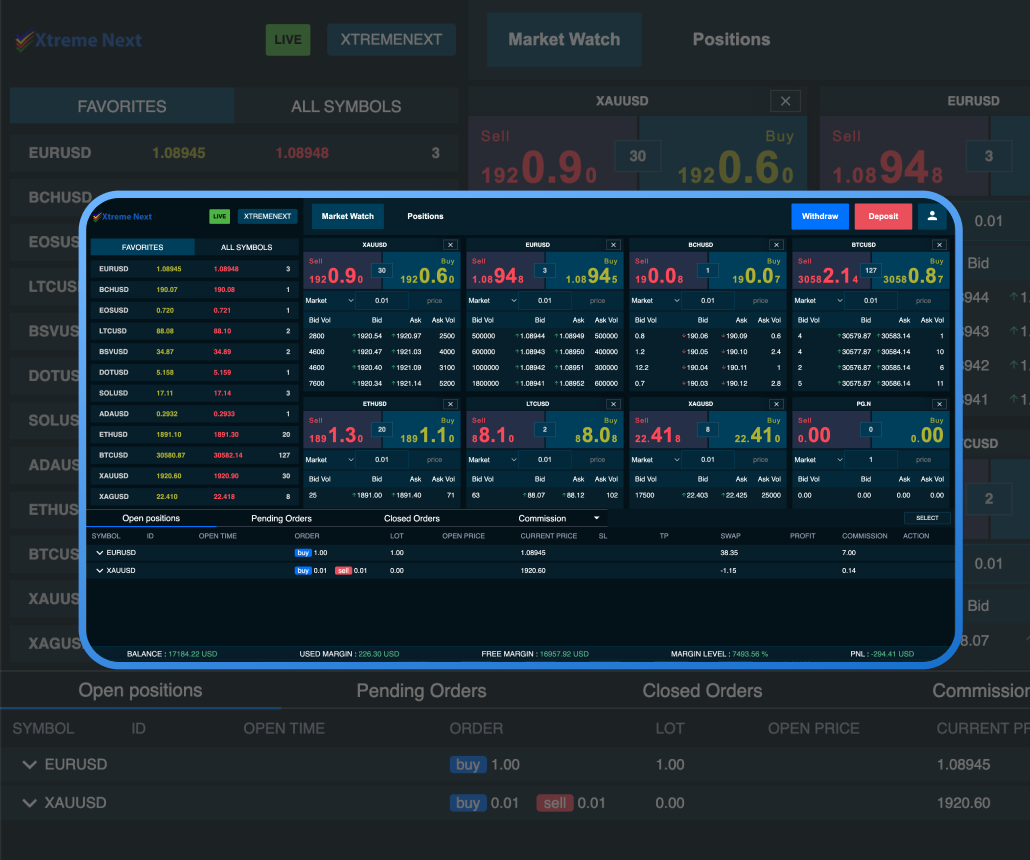Click the SELECT button above the positions table

pyautogui.click(x=927, y=518)
